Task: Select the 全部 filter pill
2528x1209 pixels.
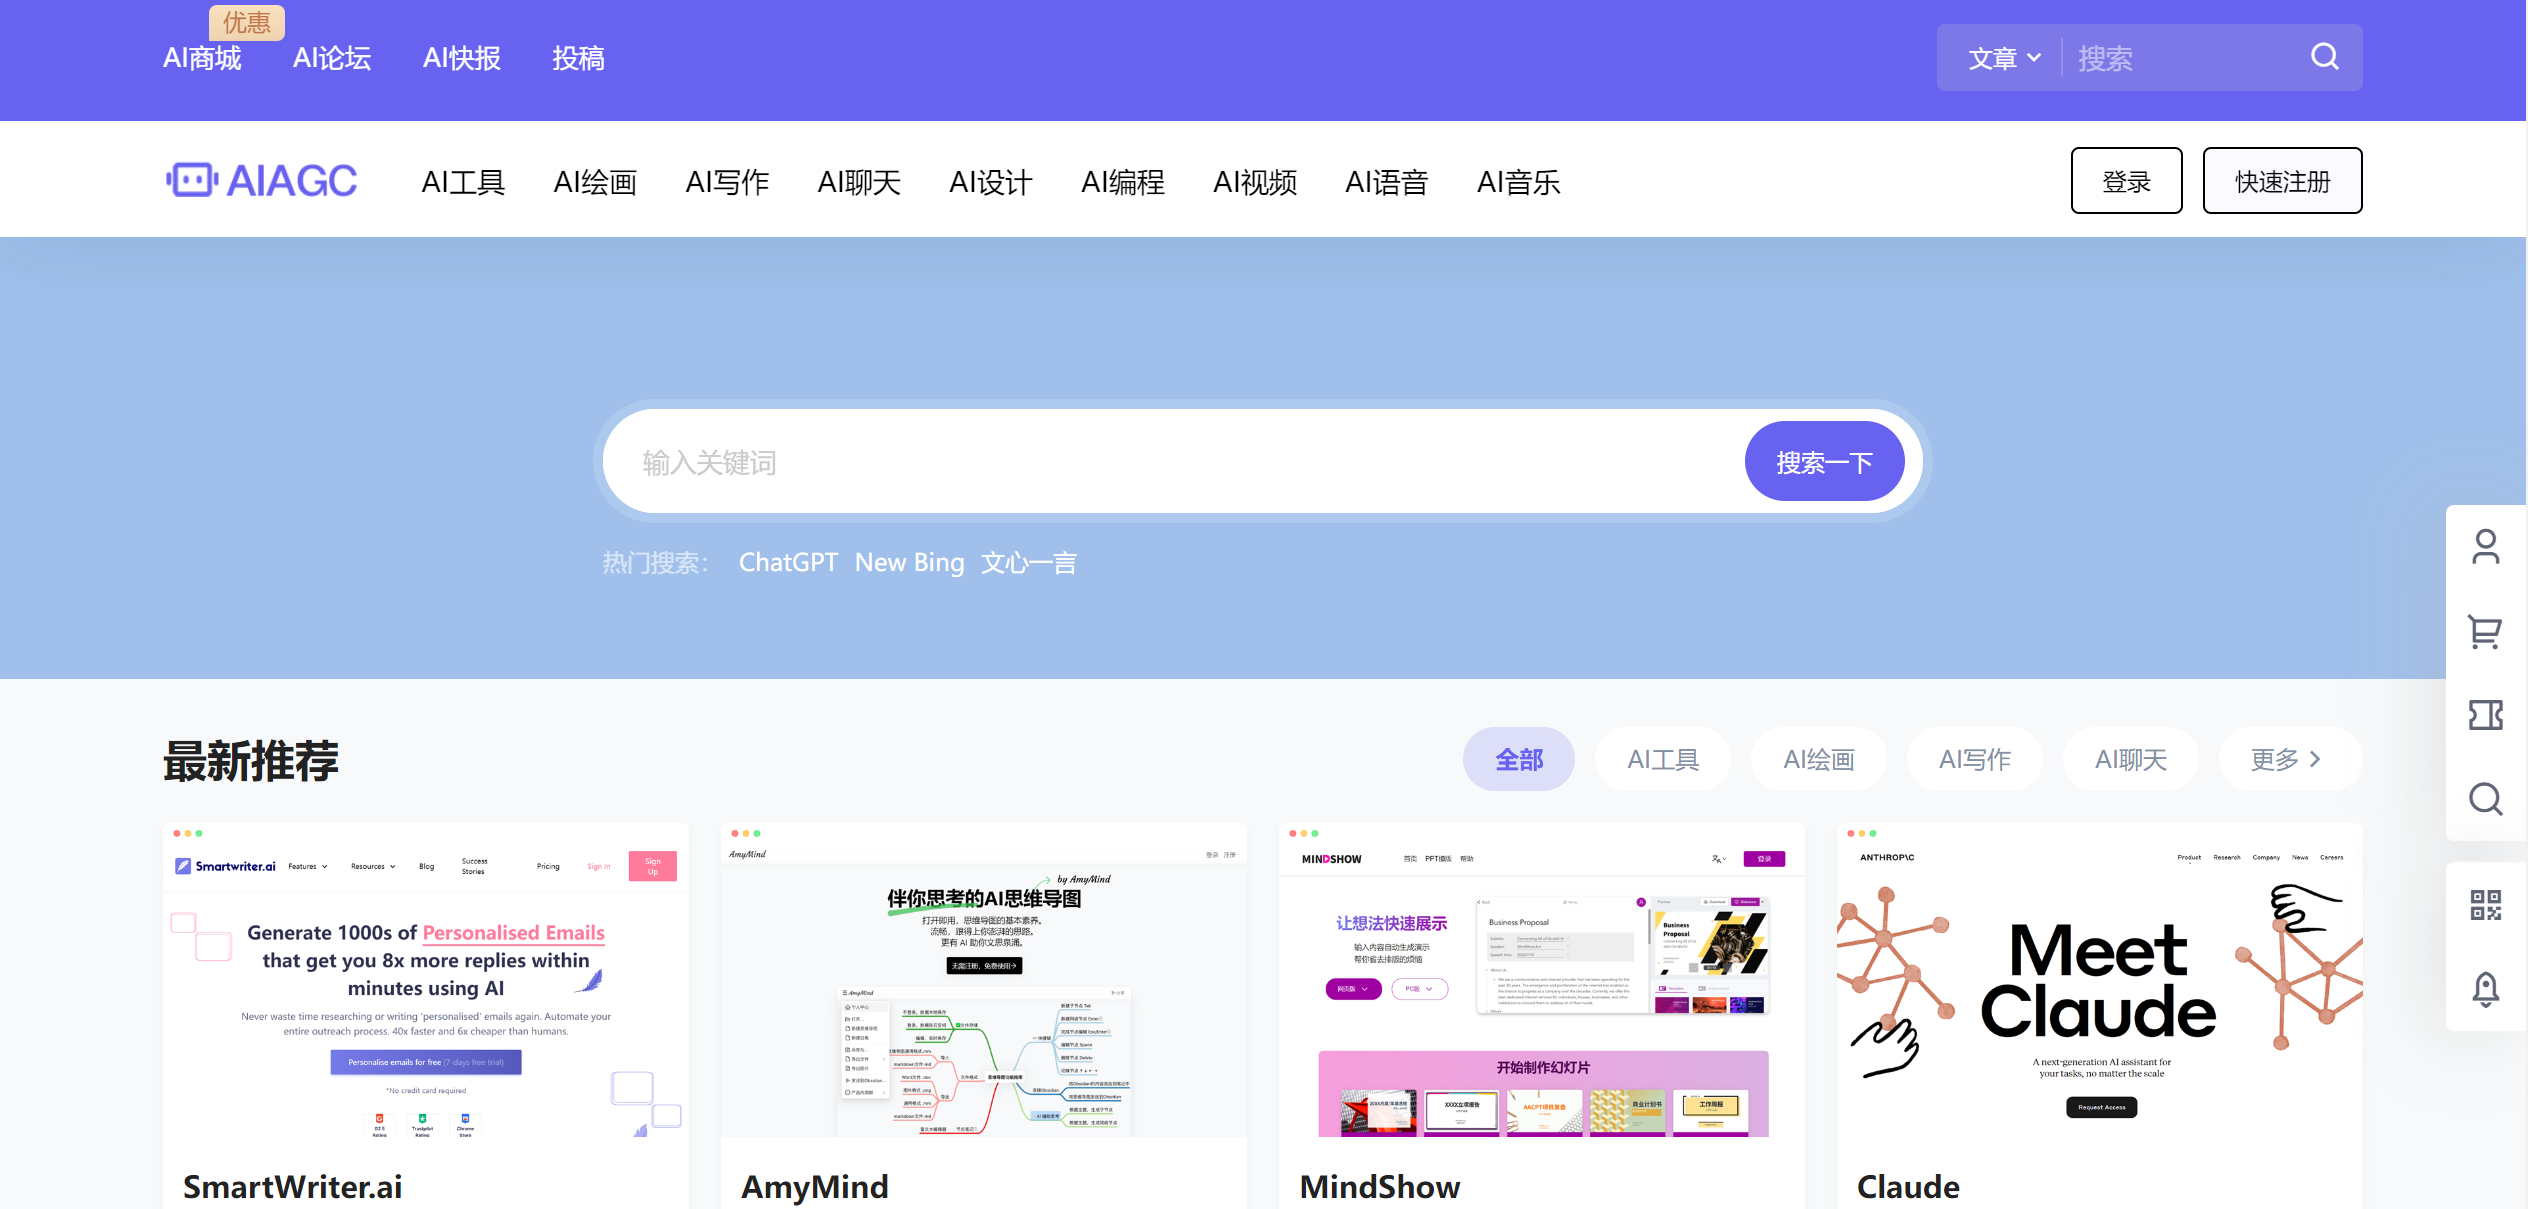Action: click(1518, 759)
